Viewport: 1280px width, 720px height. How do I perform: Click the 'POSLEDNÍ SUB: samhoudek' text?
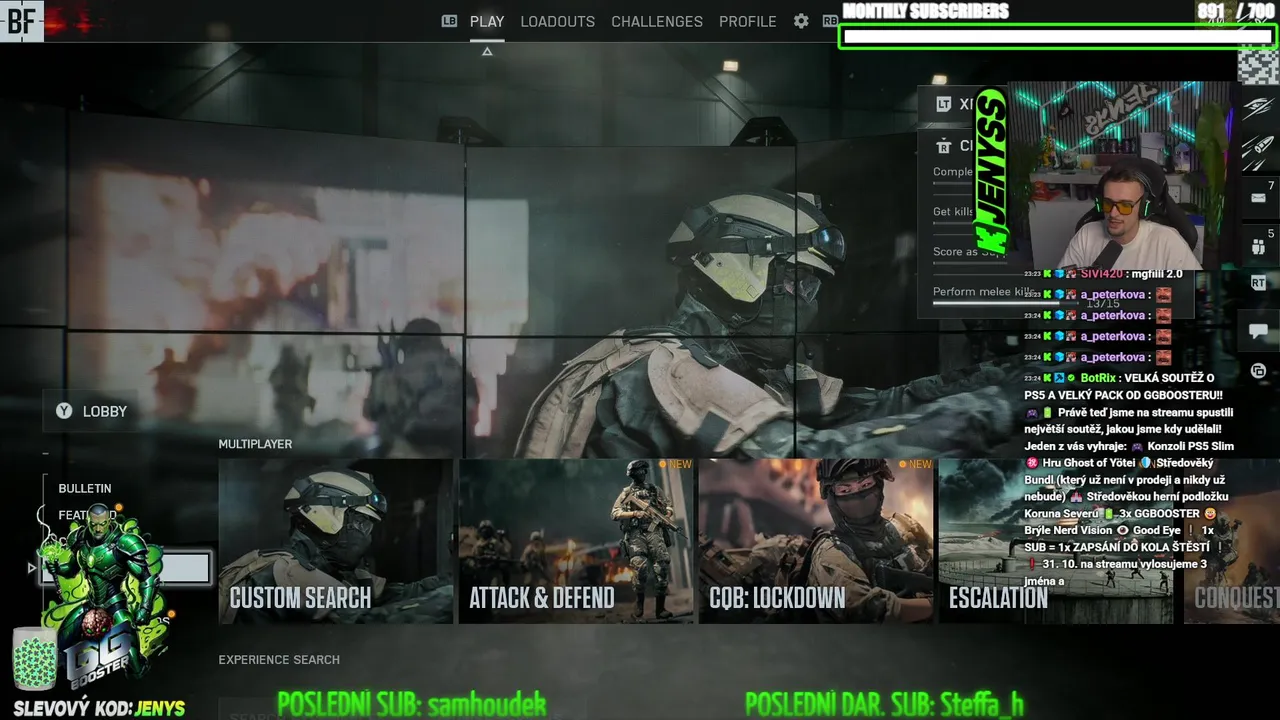click(x=412, y=704)
